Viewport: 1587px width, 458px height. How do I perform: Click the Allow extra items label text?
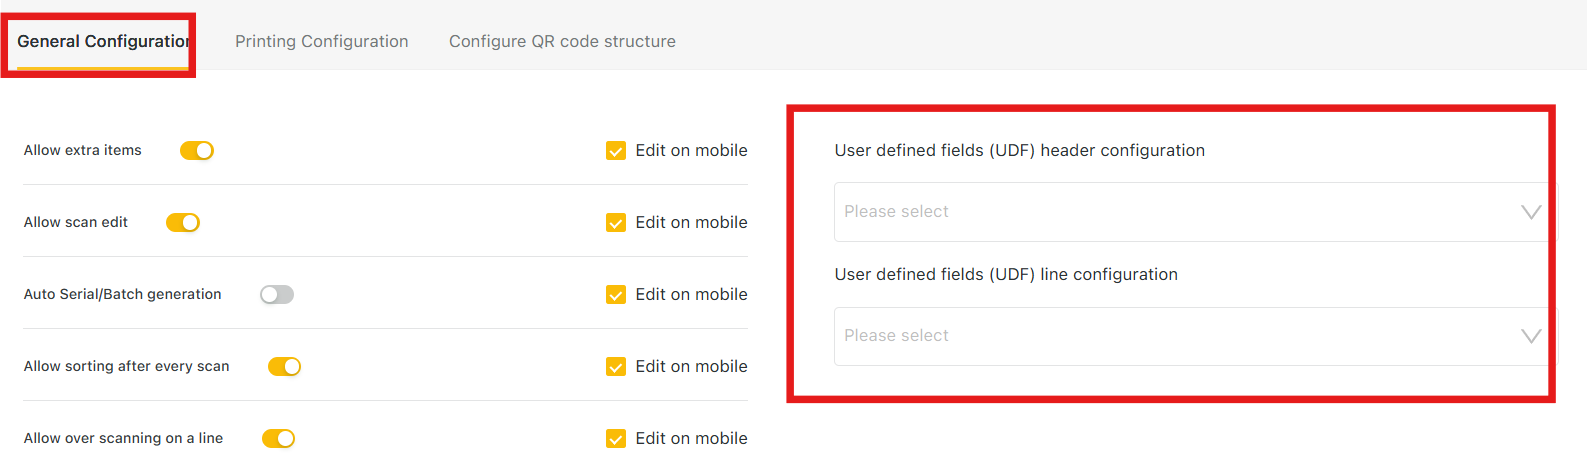click(x=83, y=150)
